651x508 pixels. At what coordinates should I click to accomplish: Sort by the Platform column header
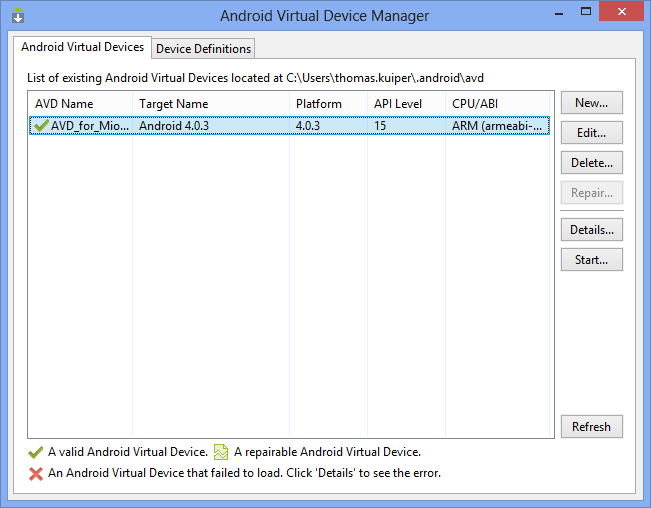pyautogui.click(x=328, y=104)
